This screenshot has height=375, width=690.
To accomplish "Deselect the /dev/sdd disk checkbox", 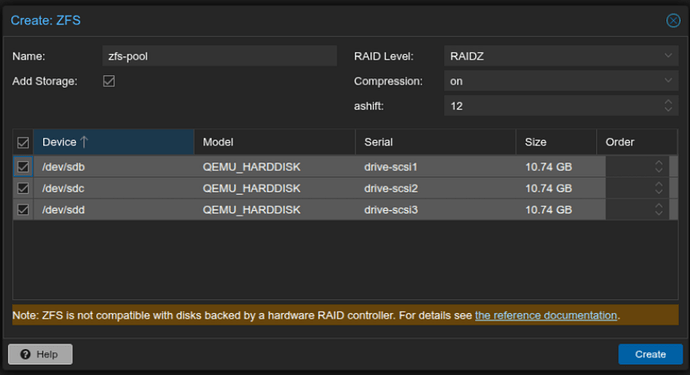I will click(x=23, y=210).
